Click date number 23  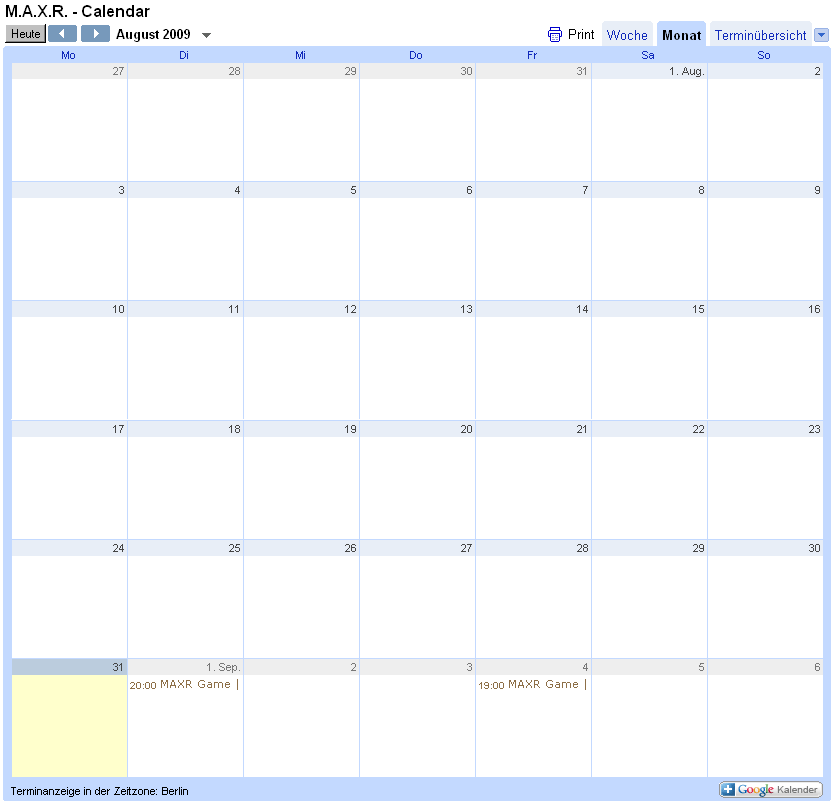coord(814,429)
